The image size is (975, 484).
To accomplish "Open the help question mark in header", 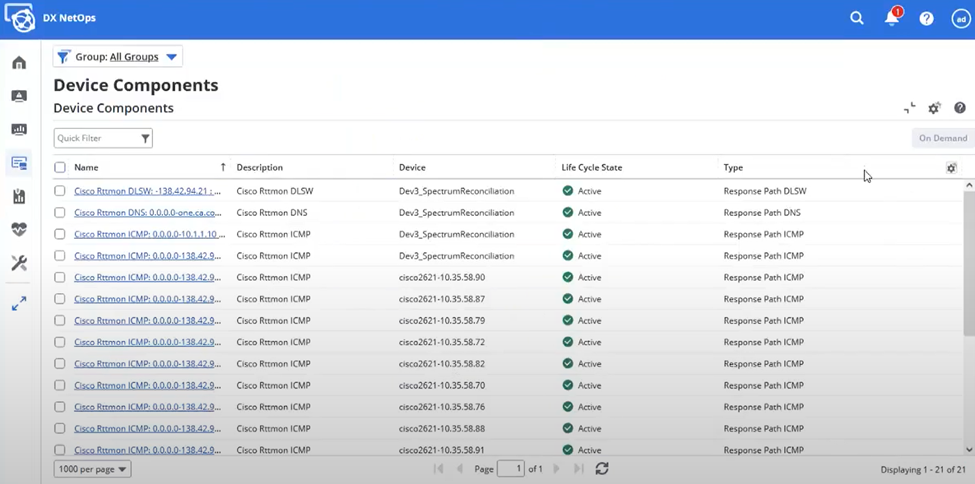I will click(926, 18).
